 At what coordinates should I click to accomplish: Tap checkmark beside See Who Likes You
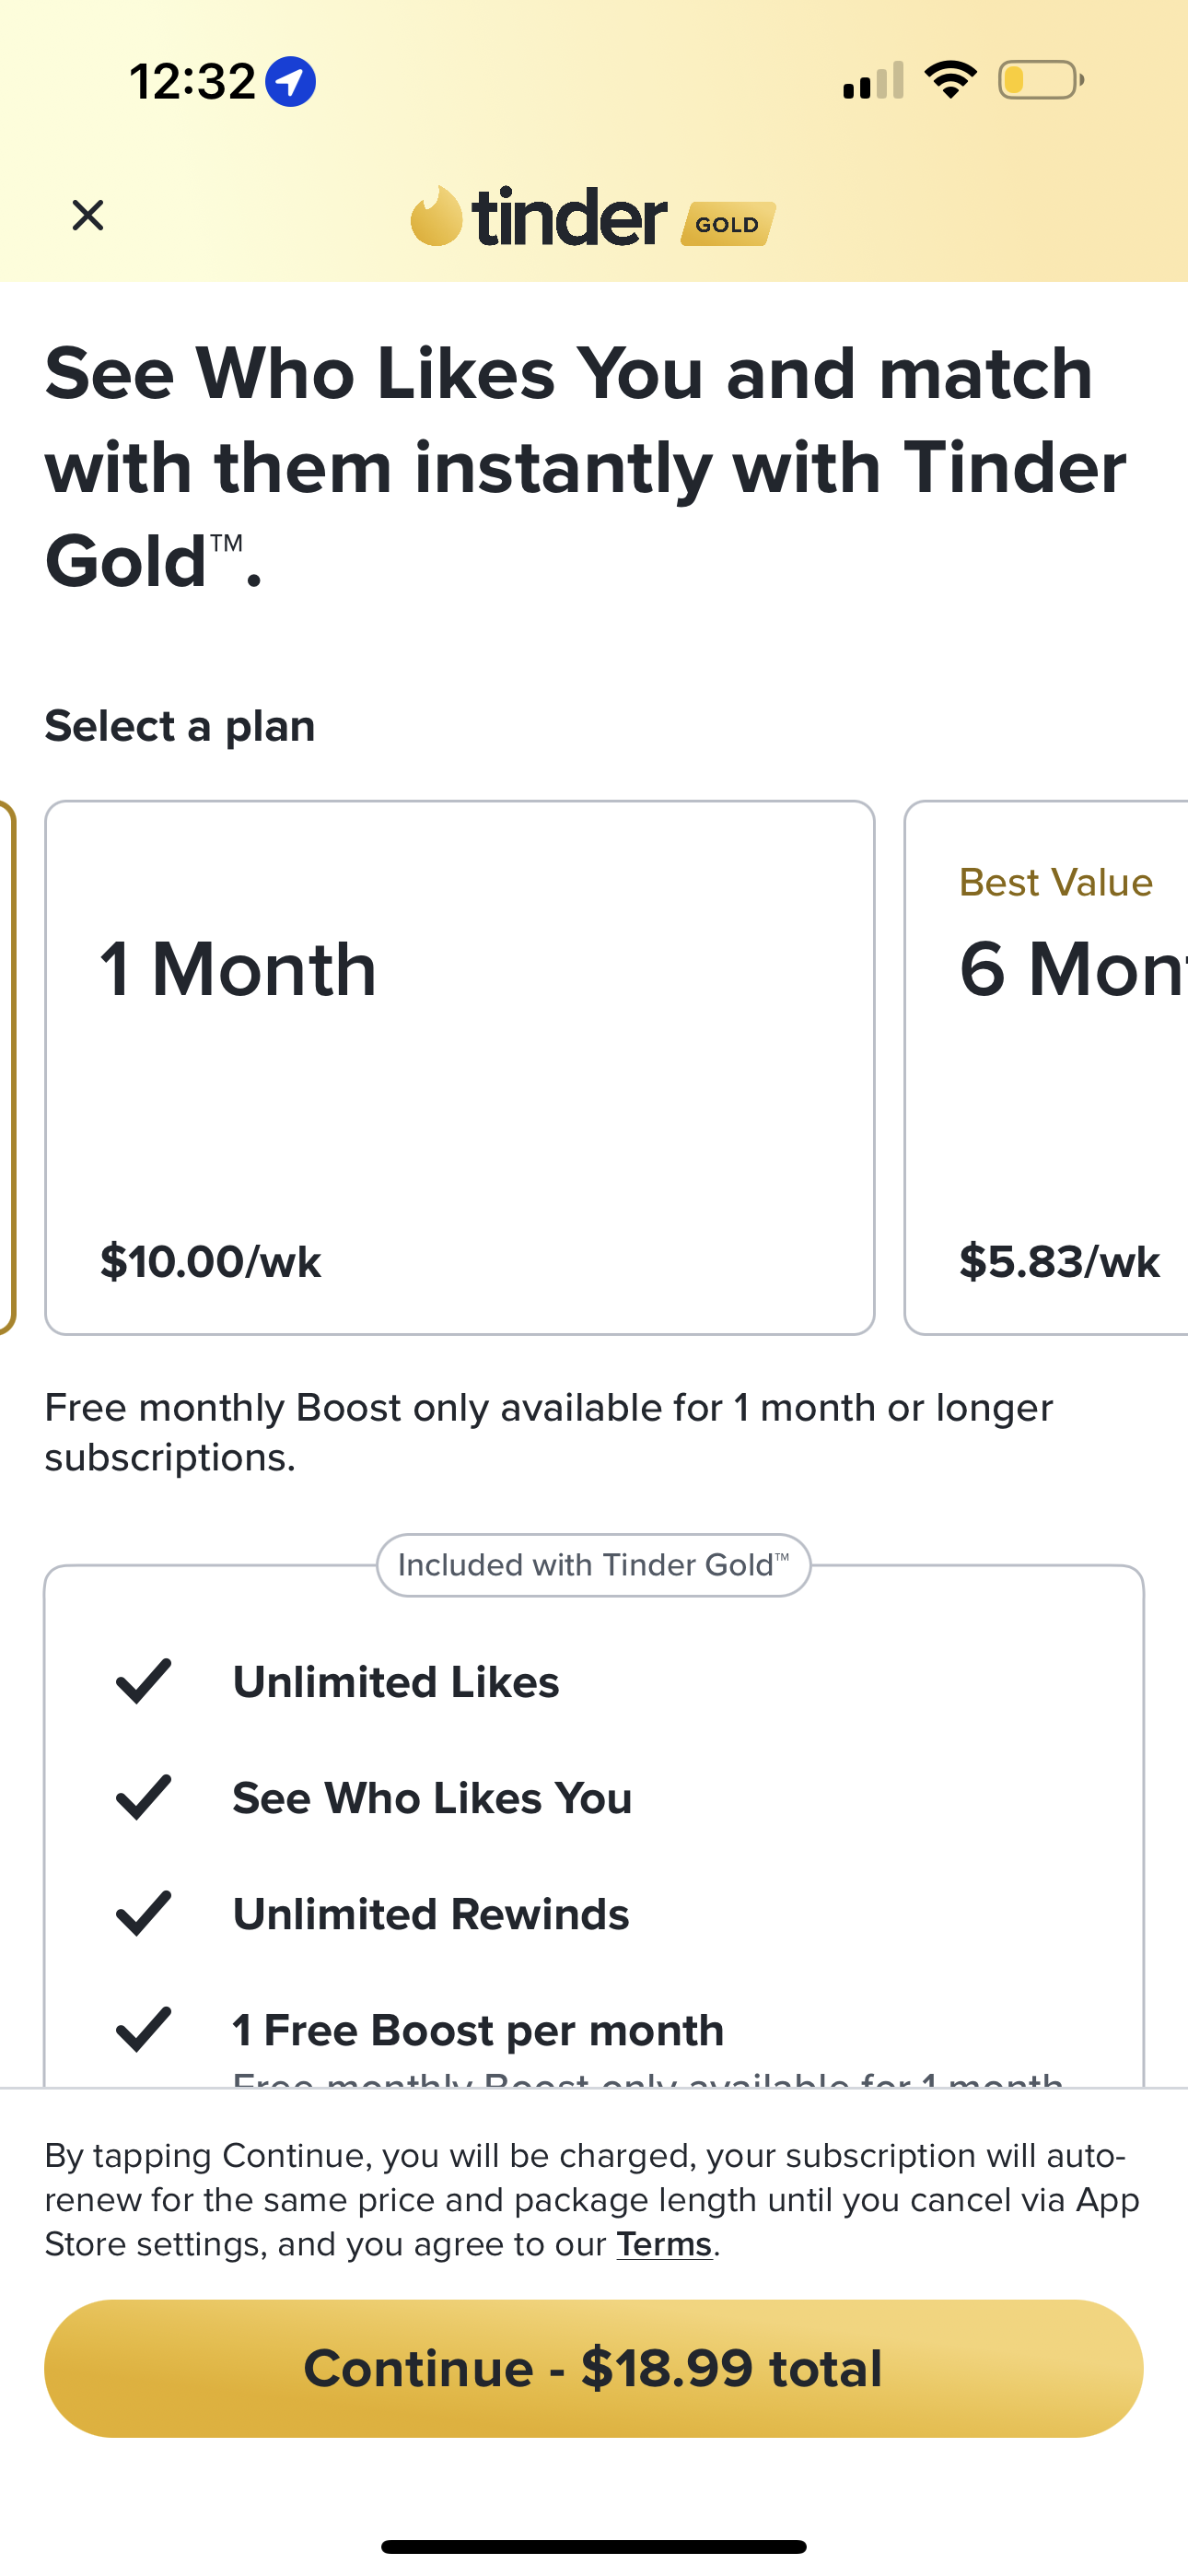144,1797
